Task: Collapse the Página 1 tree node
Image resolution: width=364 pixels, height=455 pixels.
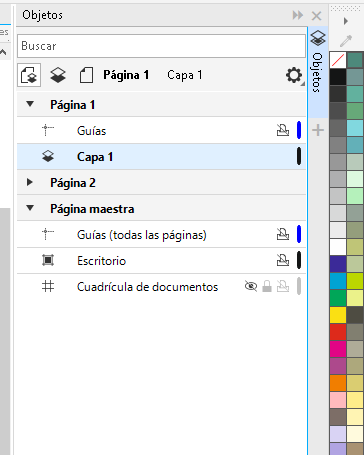Action: coord(30,104)
